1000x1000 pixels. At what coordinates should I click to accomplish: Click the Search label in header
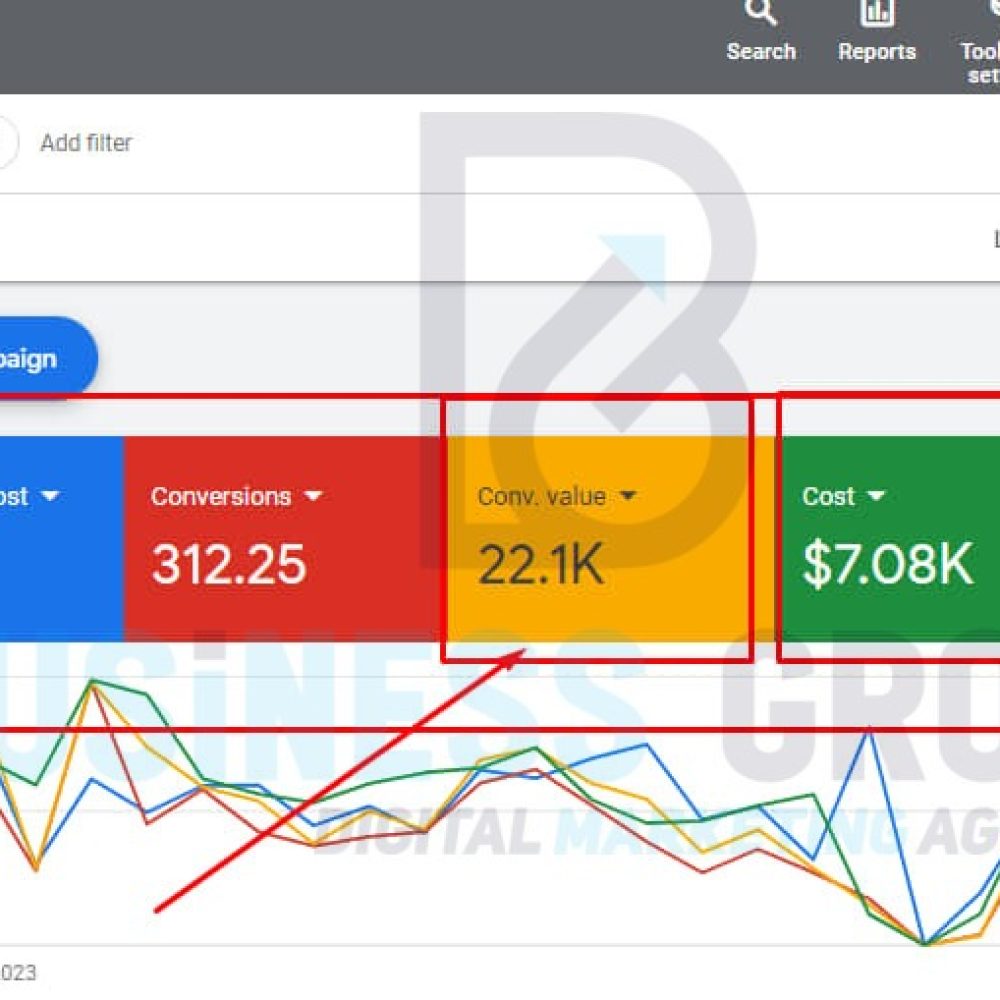coord(761,52)
